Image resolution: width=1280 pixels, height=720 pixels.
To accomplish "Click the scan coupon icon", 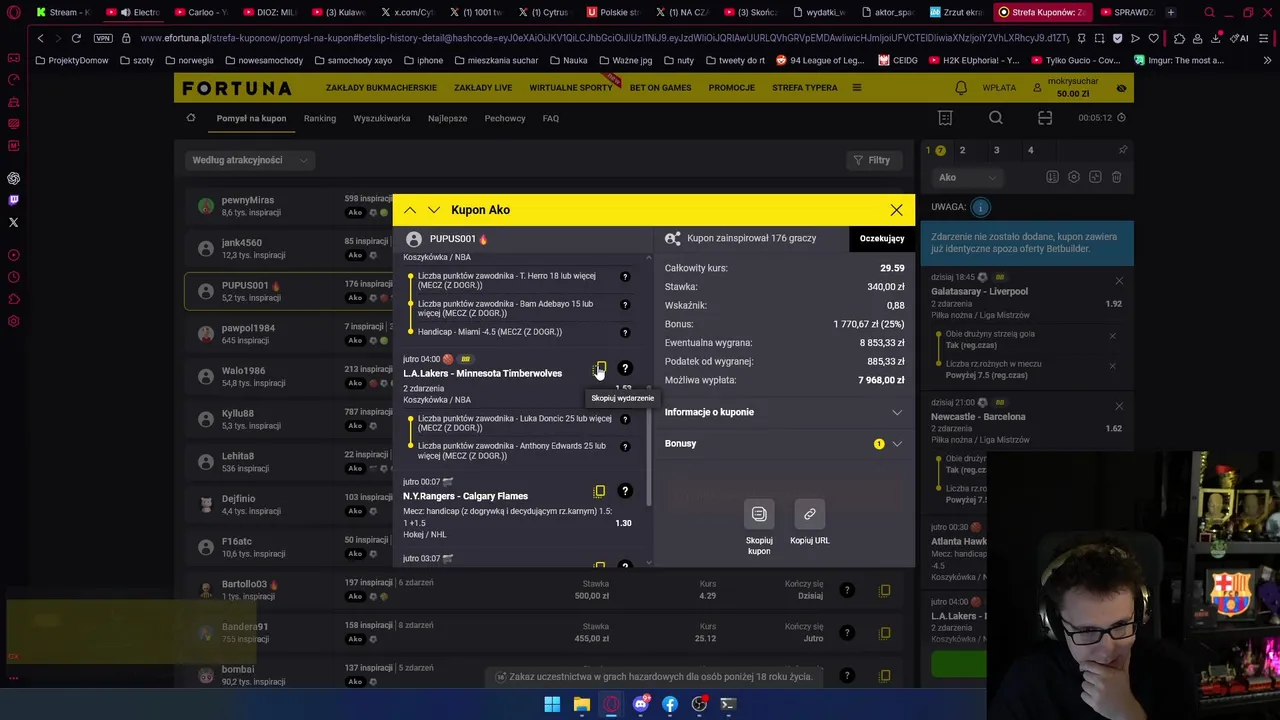I will (x=1045, y=118).
